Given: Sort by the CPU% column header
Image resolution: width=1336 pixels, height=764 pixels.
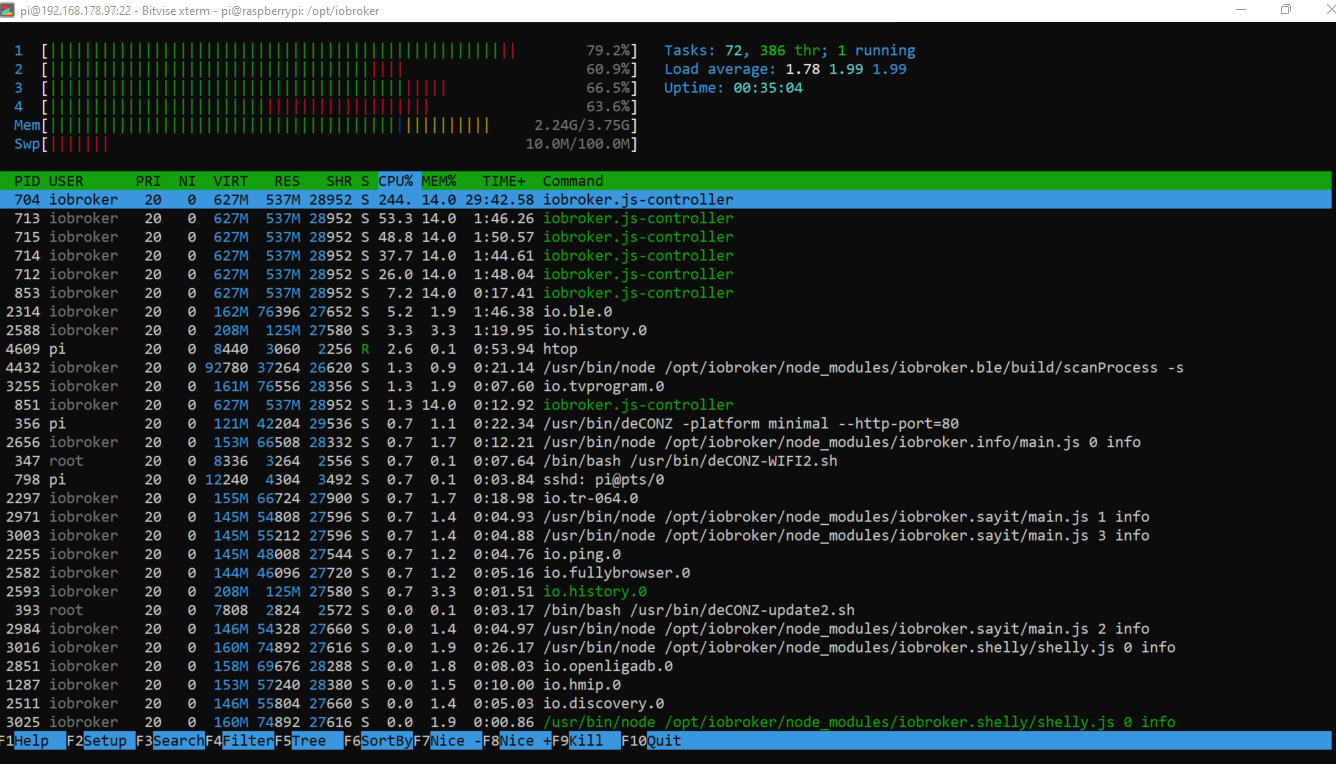Looking at the screenshot, I should coord(396,181).
